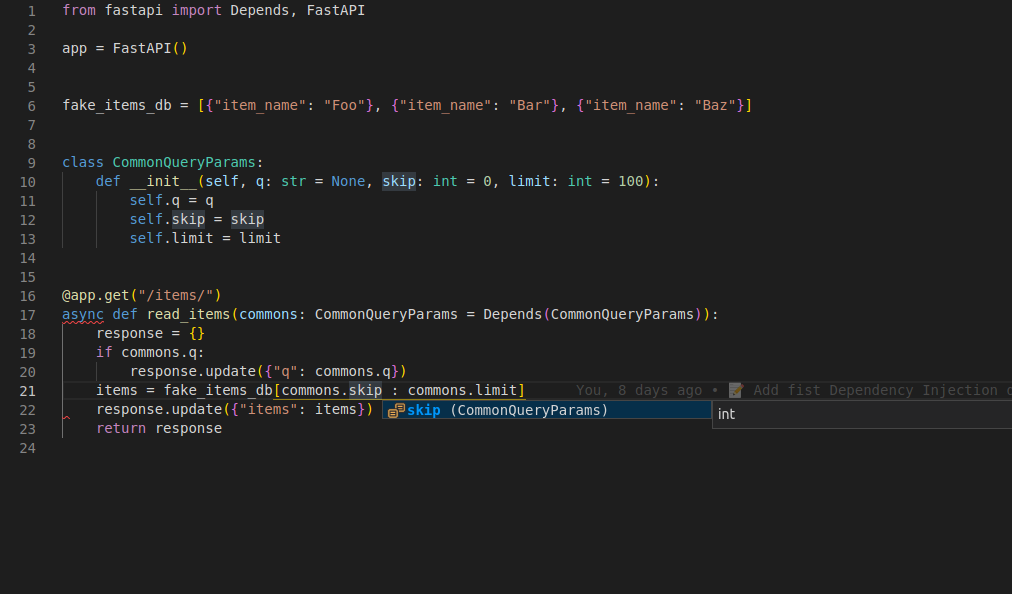Click the "You, 8 days ago" blame text

tap(638, 390)
